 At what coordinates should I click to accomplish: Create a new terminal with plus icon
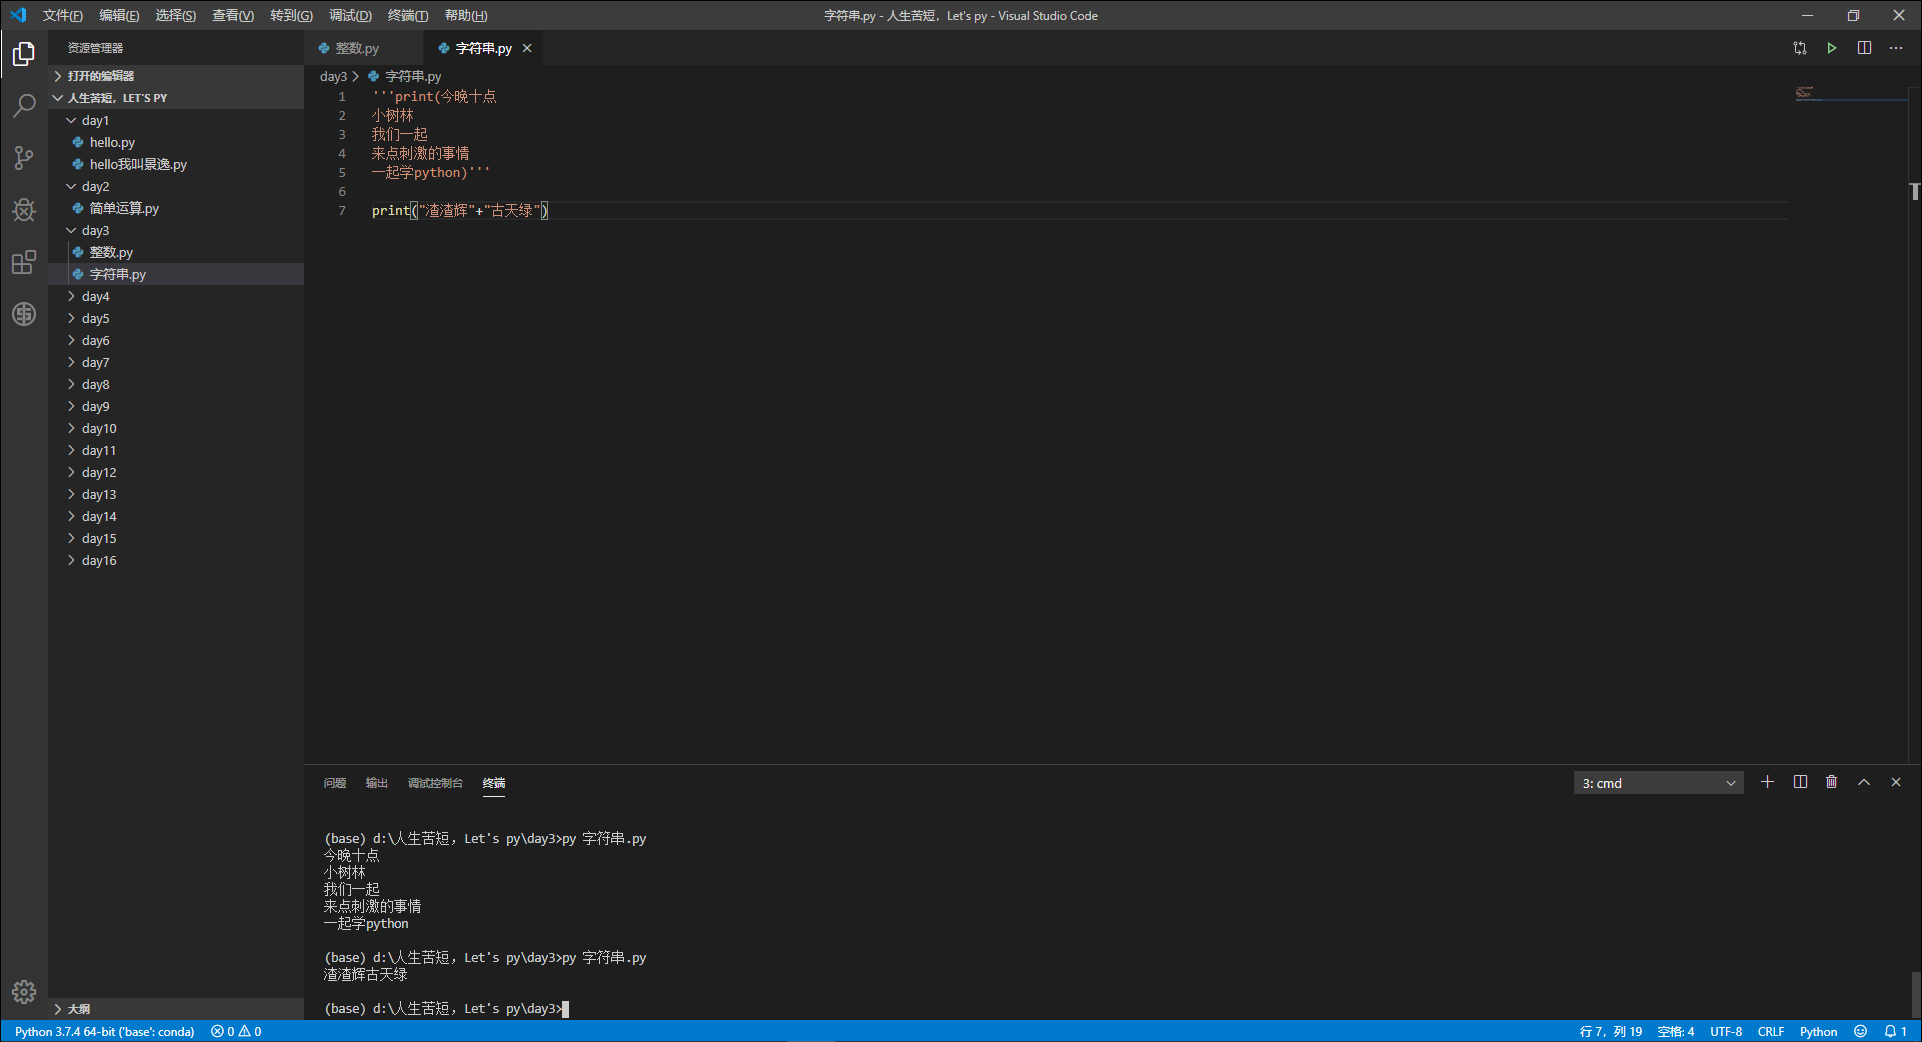1767,782
